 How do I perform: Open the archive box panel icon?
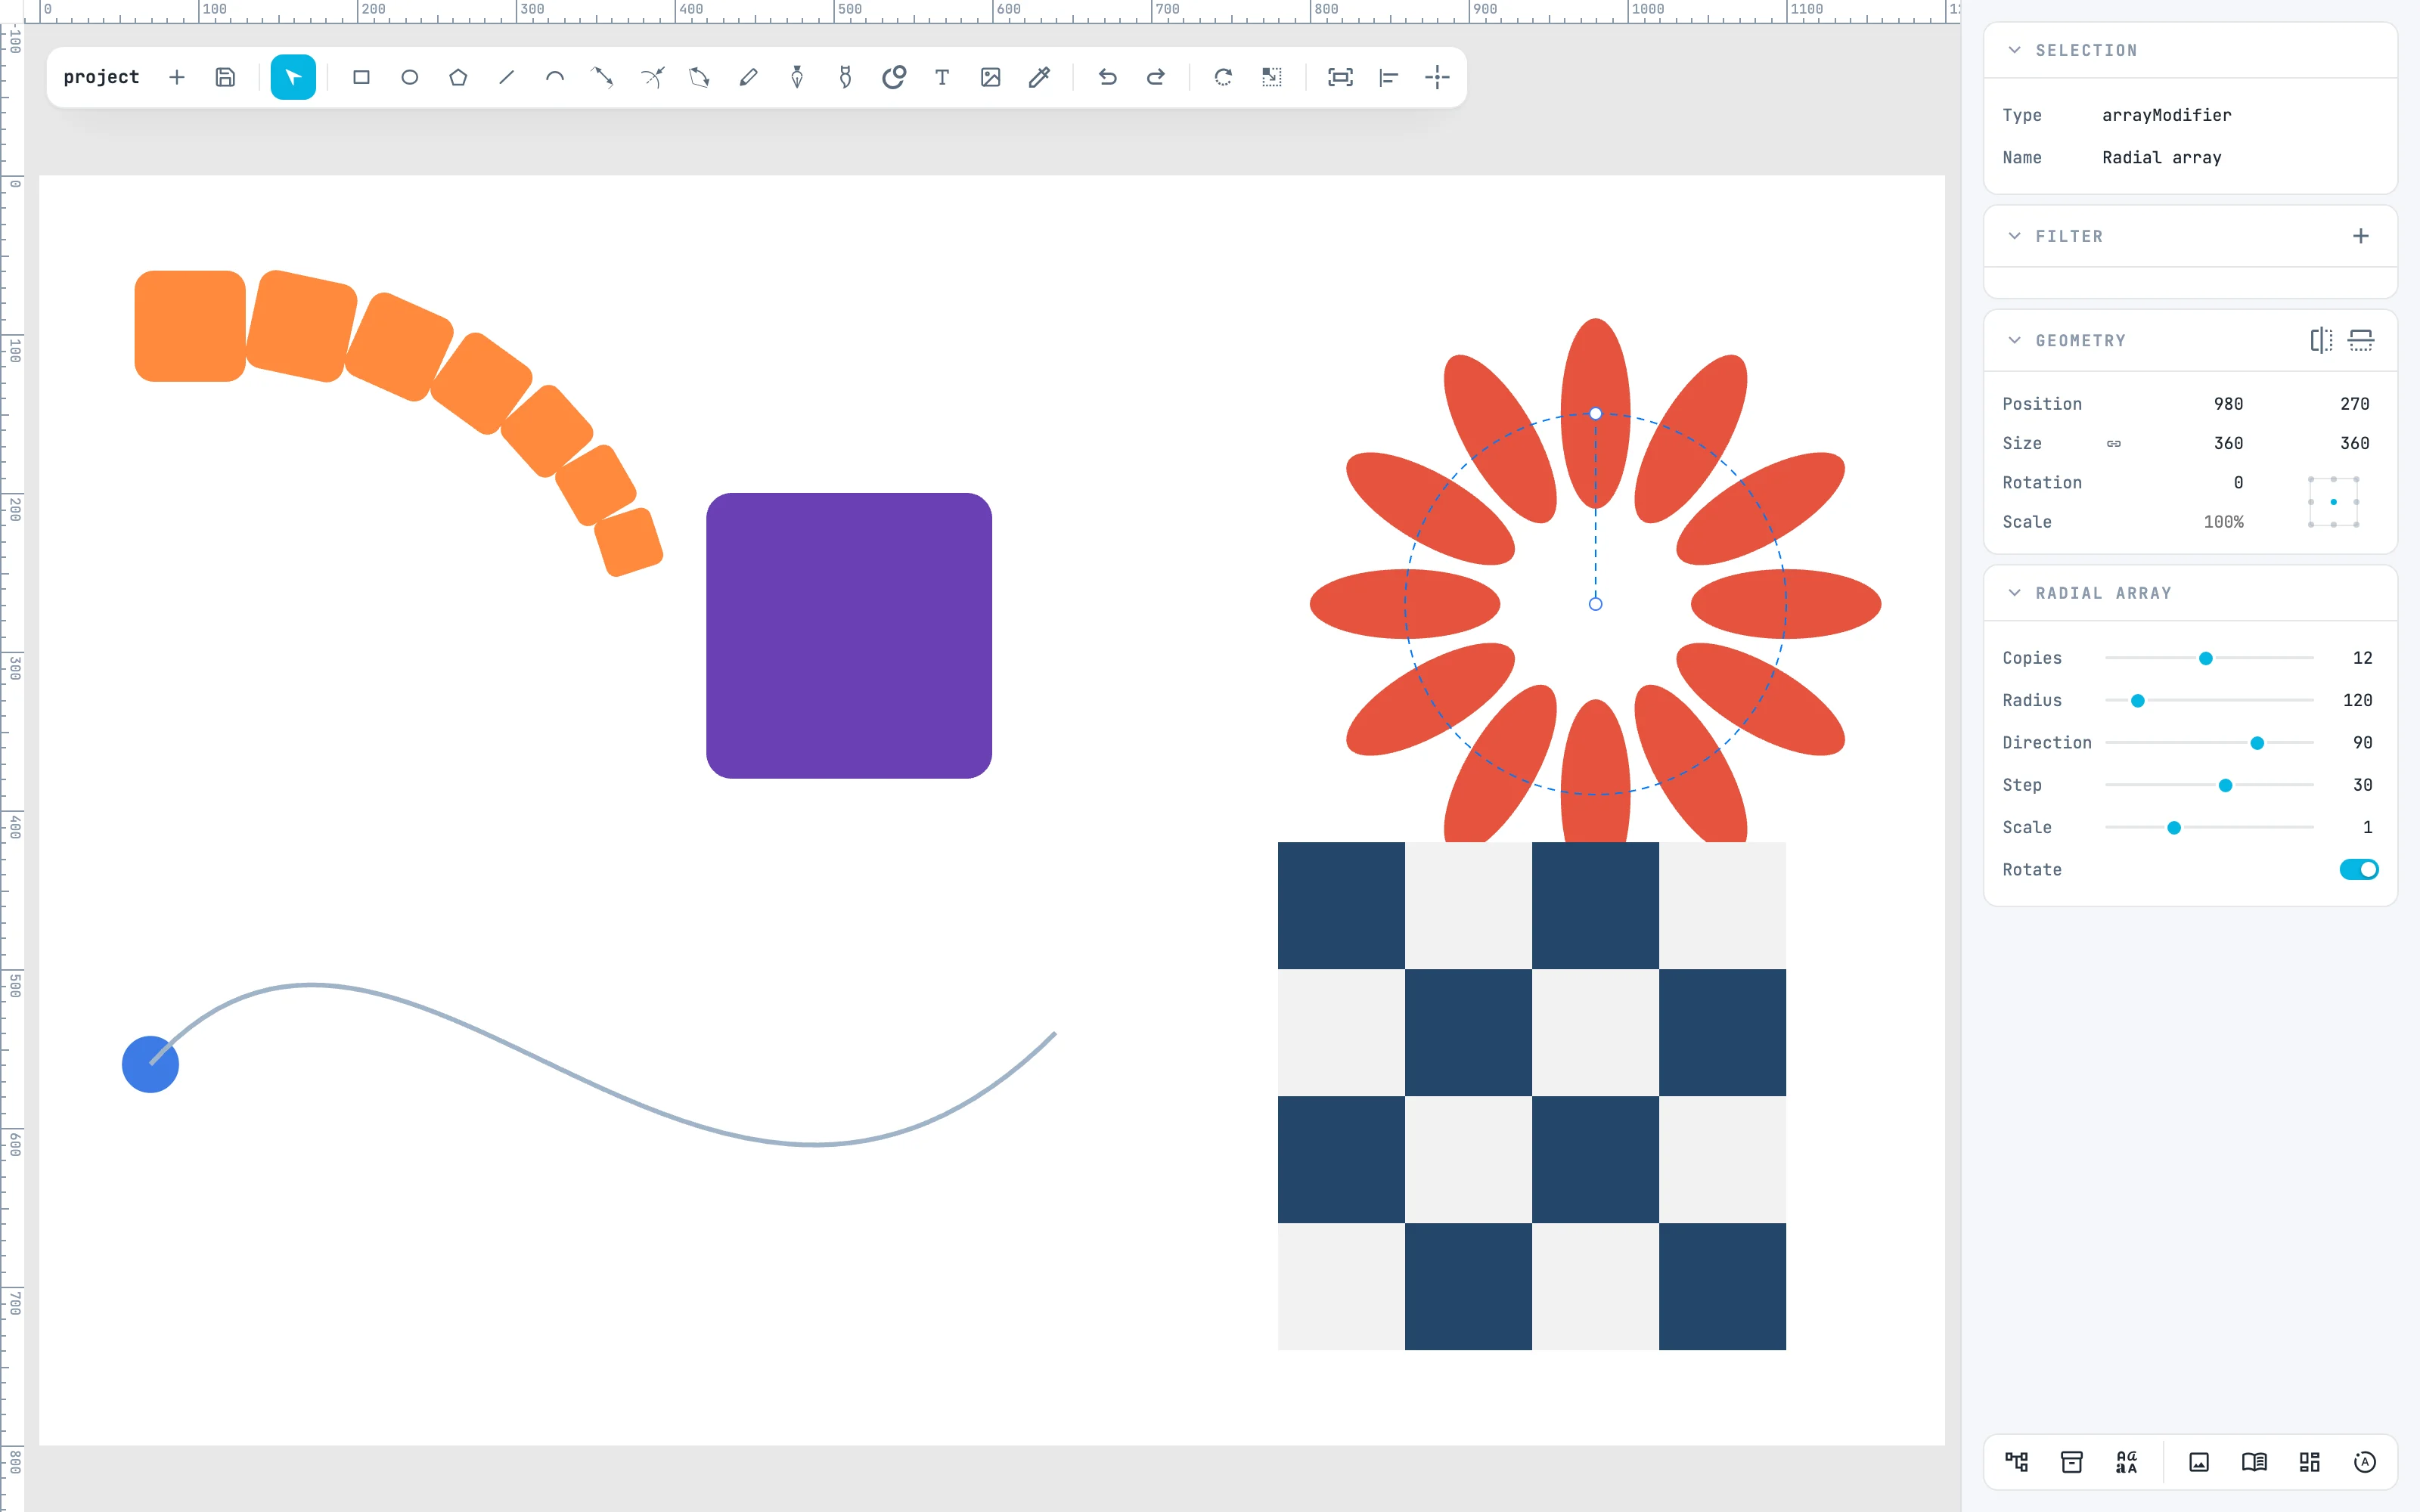(2072, 1462)
